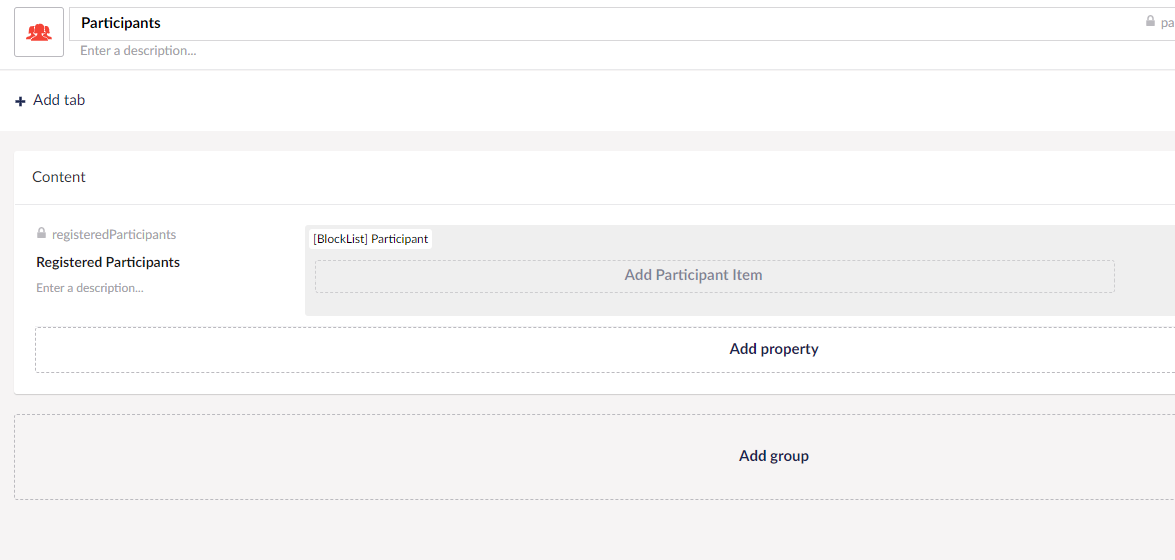Viewport: 1175px width, 560px height.
Task: Click the Add group button
Action: coord(594,457)
